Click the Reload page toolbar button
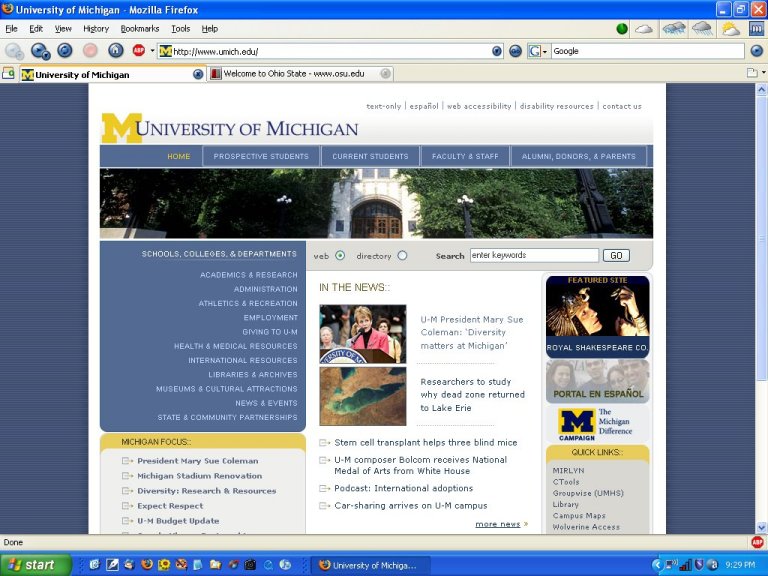 coord(65,51)
